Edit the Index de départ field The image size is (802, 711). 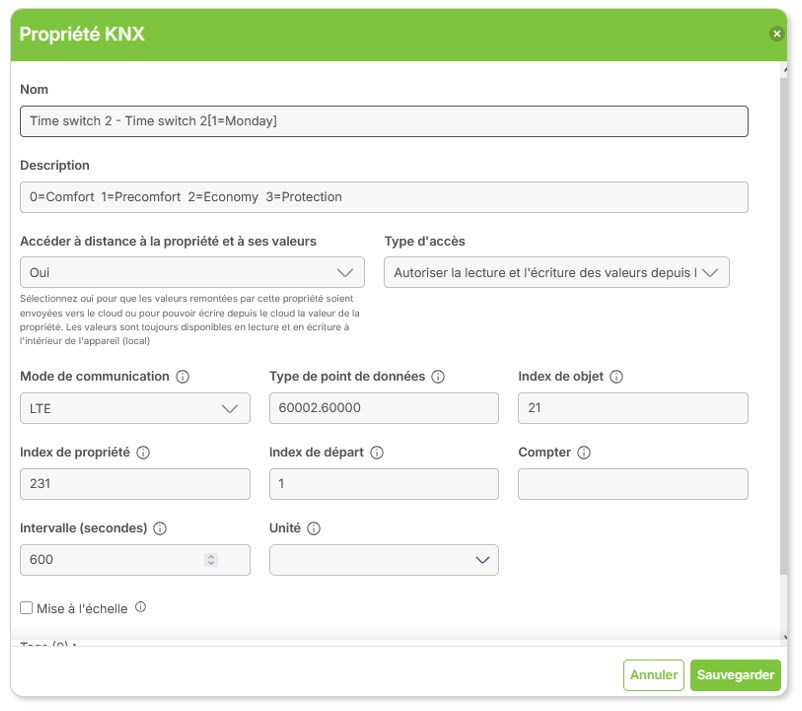point(384,484)
